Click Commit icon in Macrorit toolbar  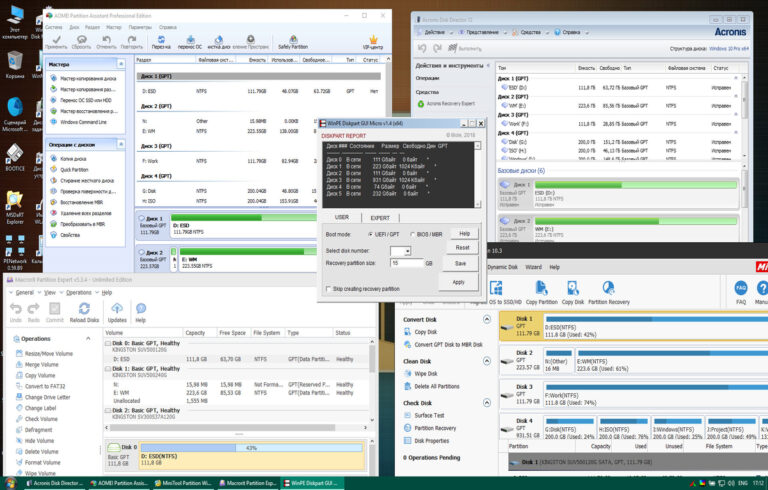(54, 308)
